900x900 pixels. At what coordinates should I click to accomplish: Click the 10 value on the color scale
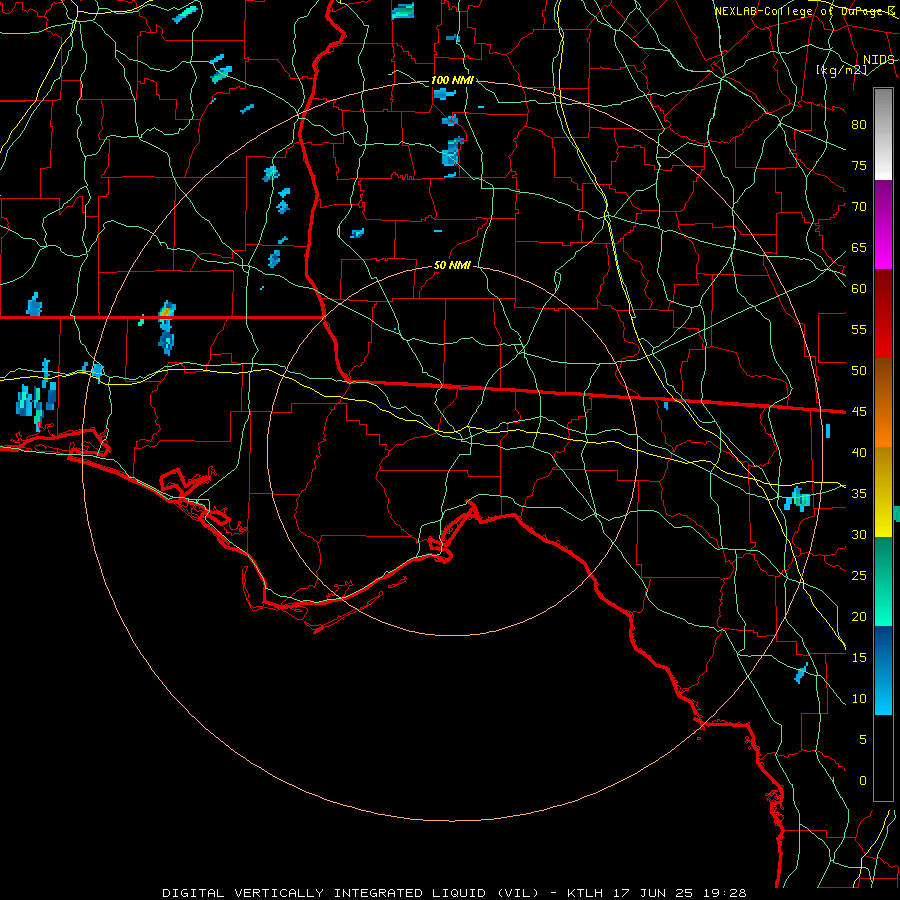[x=859, y=699]
